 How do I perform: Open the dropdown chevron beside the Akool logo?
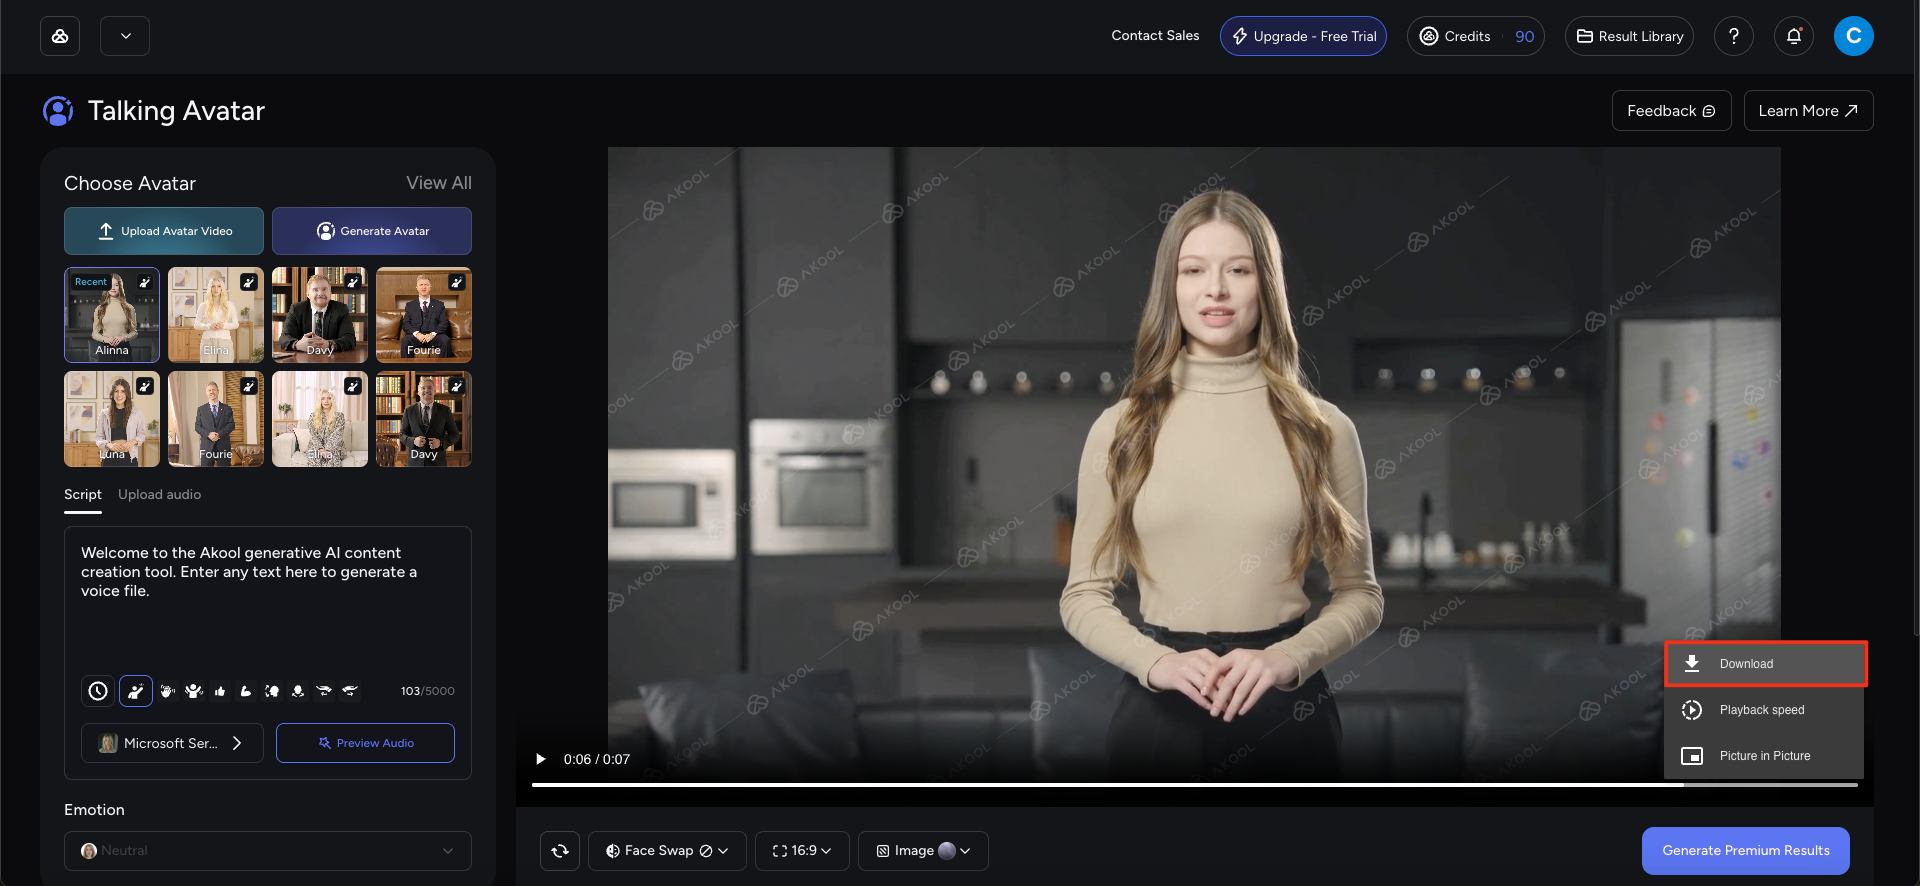[x=125, y=36]
